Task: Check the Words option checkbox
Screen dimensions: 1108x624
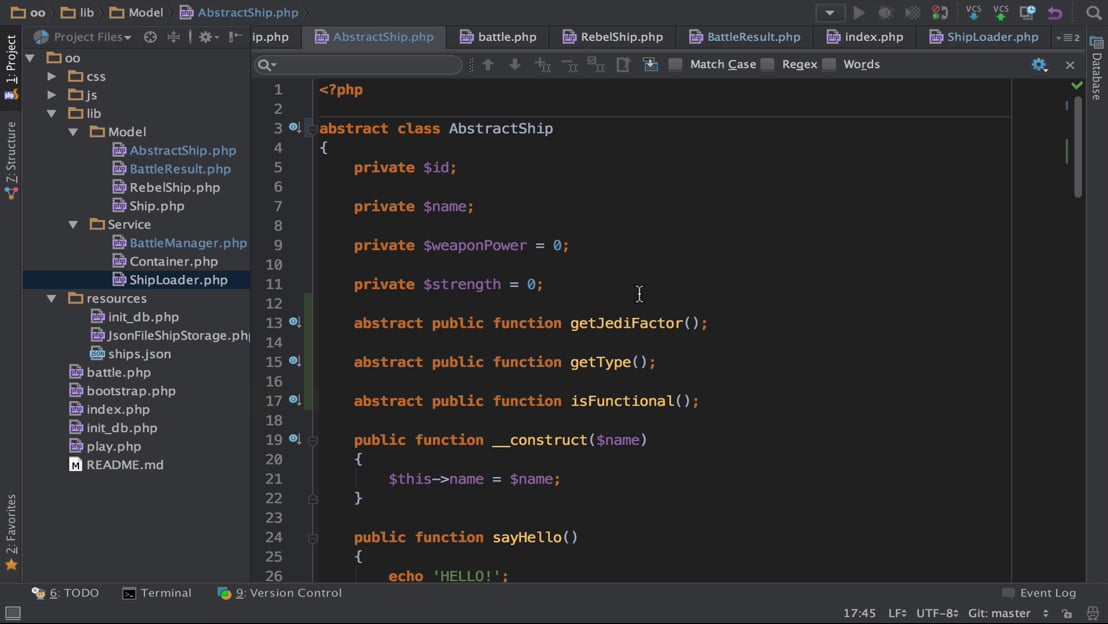Action: click(x=829, y=64)
